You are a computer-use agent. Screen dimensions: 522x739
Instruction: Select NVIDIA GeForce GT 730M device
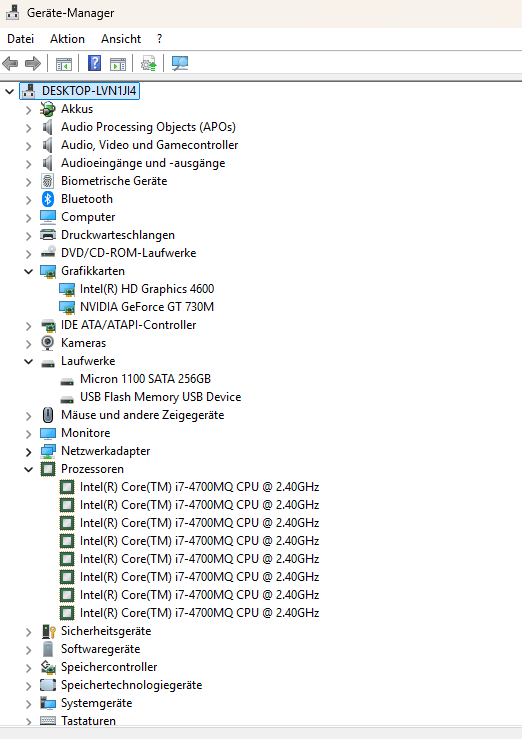(147, 307)
